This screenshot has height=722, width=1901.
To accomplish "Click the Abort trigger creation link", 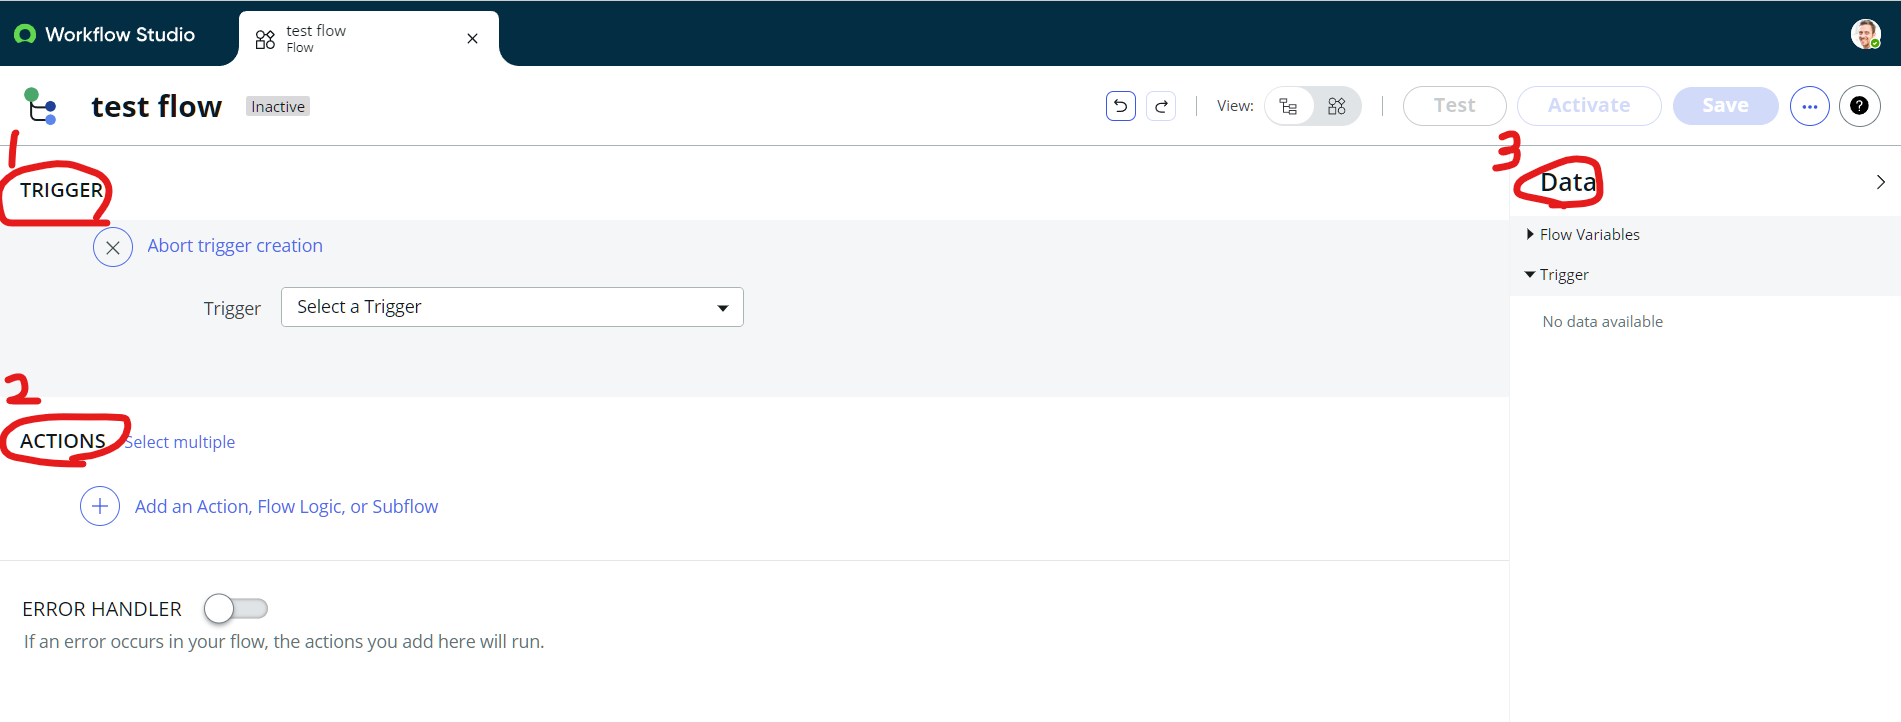I will (x=235, y=246).
